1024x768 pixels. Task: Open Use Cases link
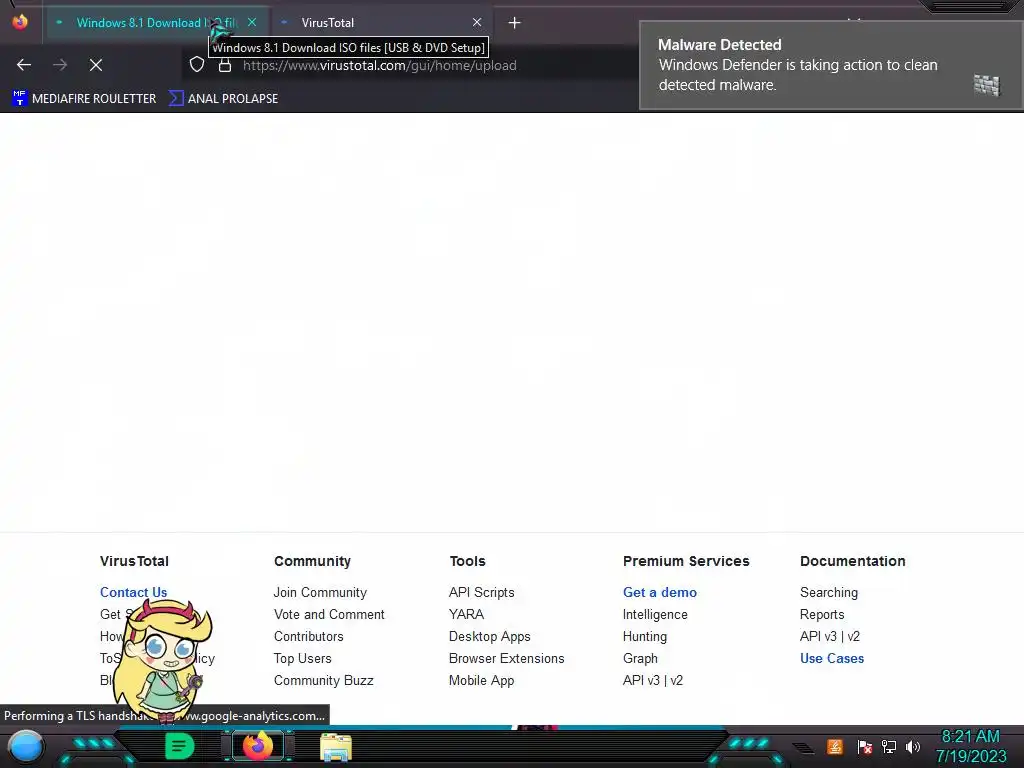pos(831,658)
